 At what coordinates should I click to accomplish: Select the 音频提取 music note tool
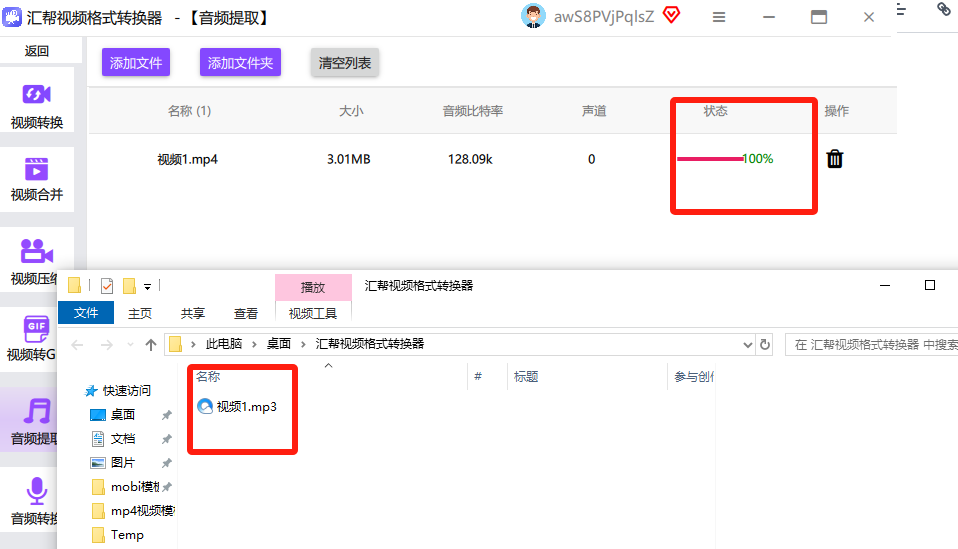[x=29, y=420]
